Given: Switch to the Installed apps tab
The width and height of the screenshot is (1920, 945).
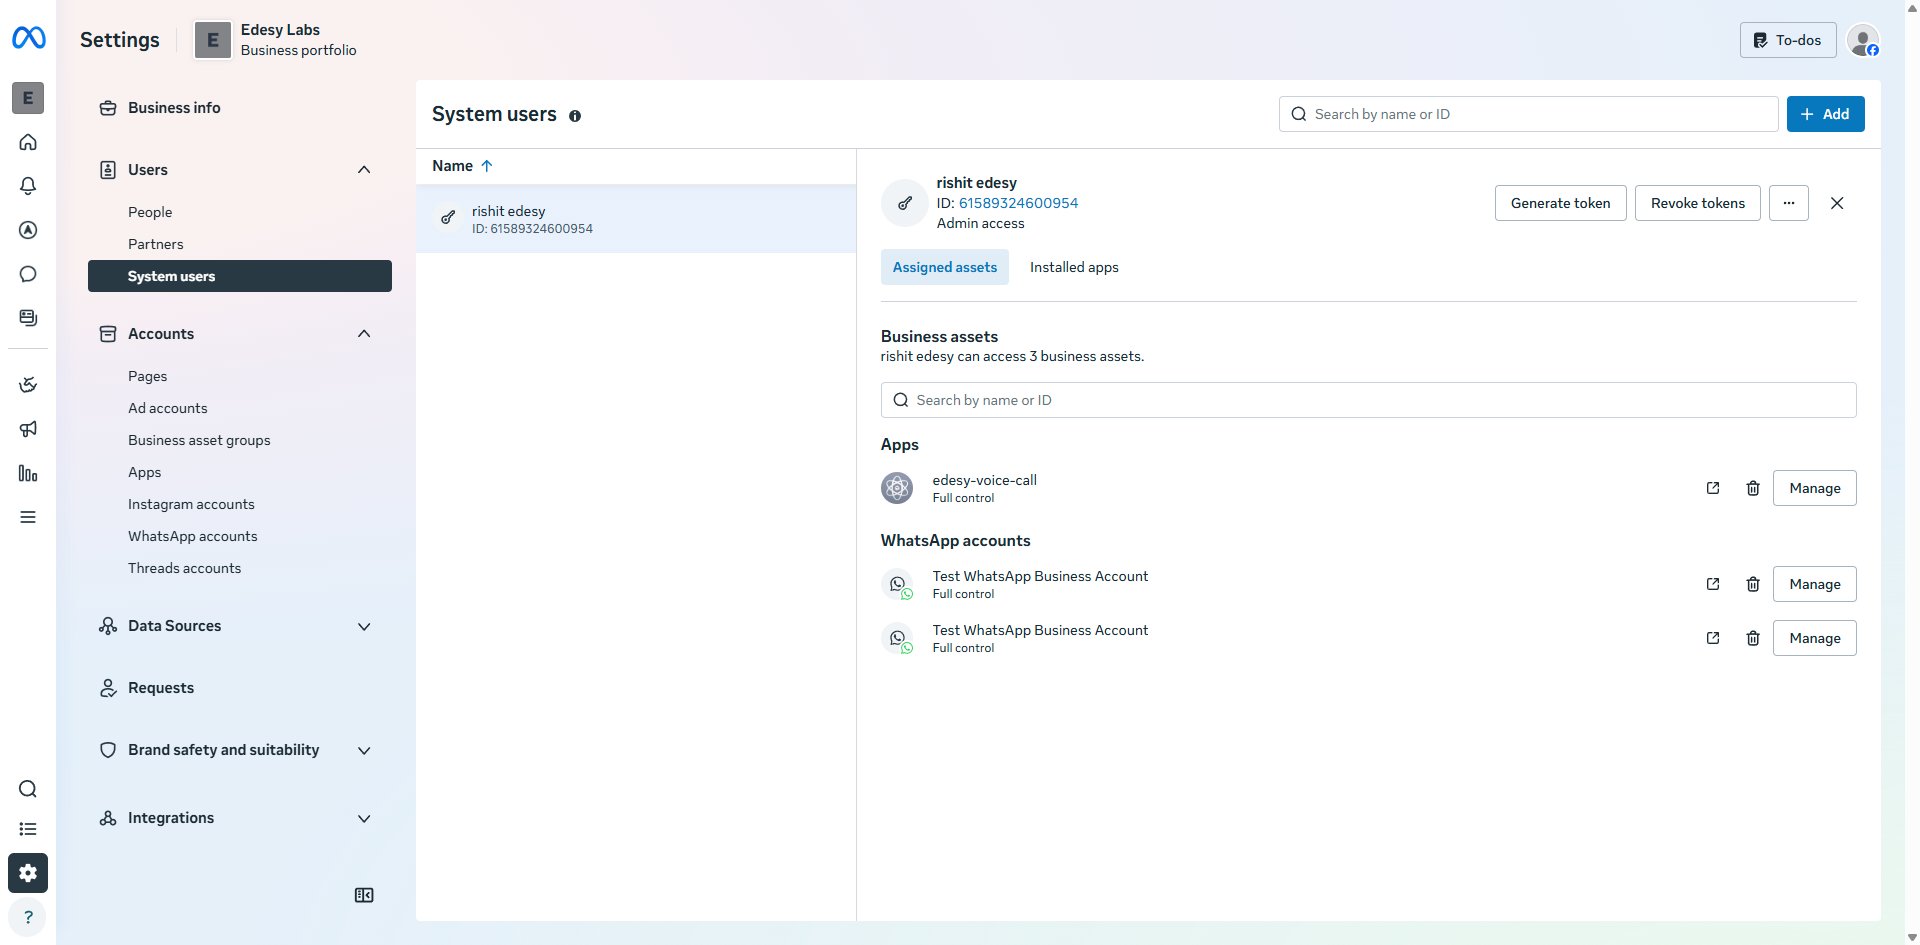Looking at the screenshot, I should point(1074,267).
